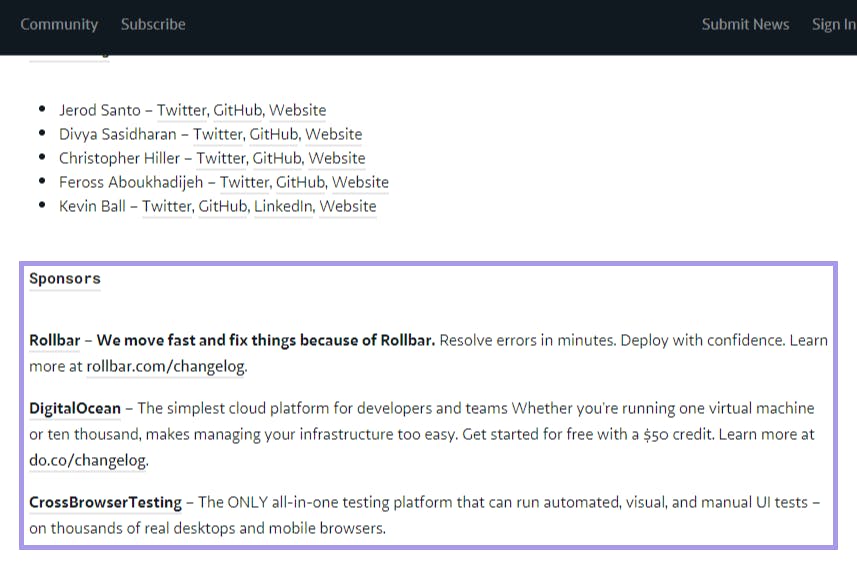Visit Kevin Ball's Website link

coord(348,206)
